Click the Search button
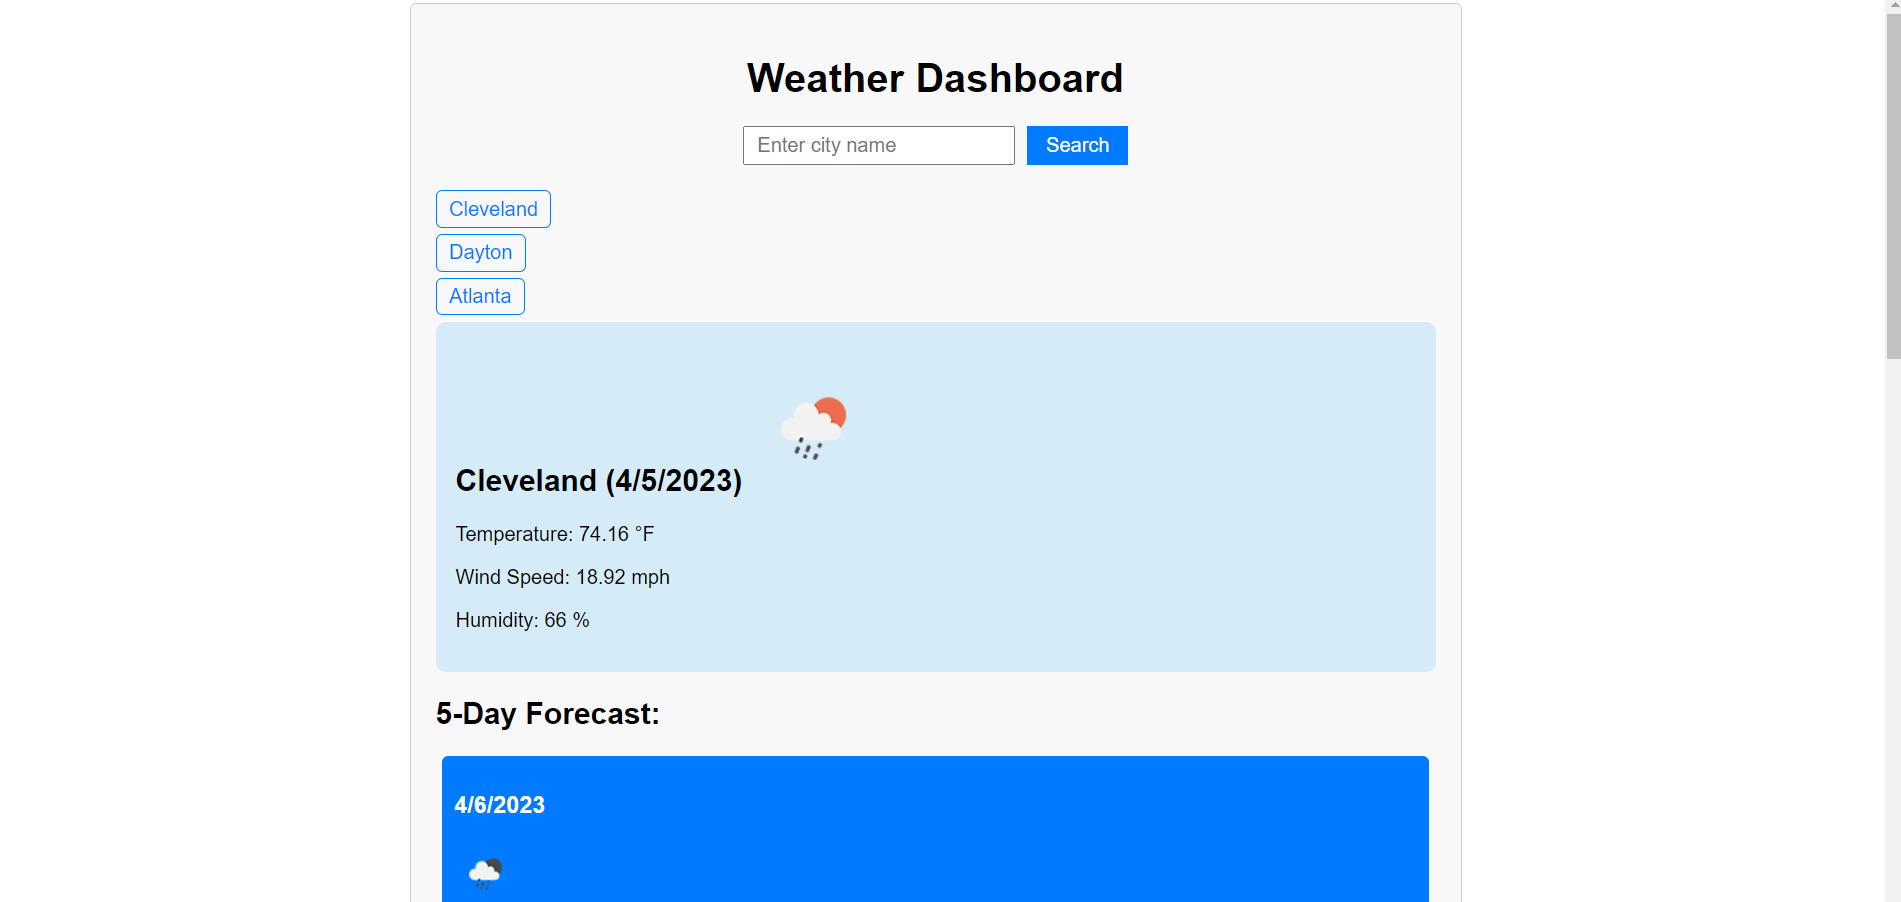The width and height of the screenshot is (1901, 902). point(1077,145)
